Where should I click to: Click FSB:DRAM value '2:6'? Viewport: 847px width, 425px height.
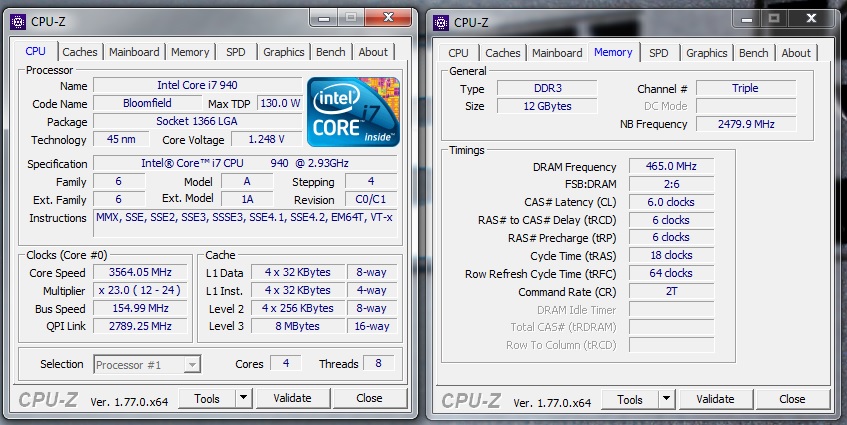671,184
